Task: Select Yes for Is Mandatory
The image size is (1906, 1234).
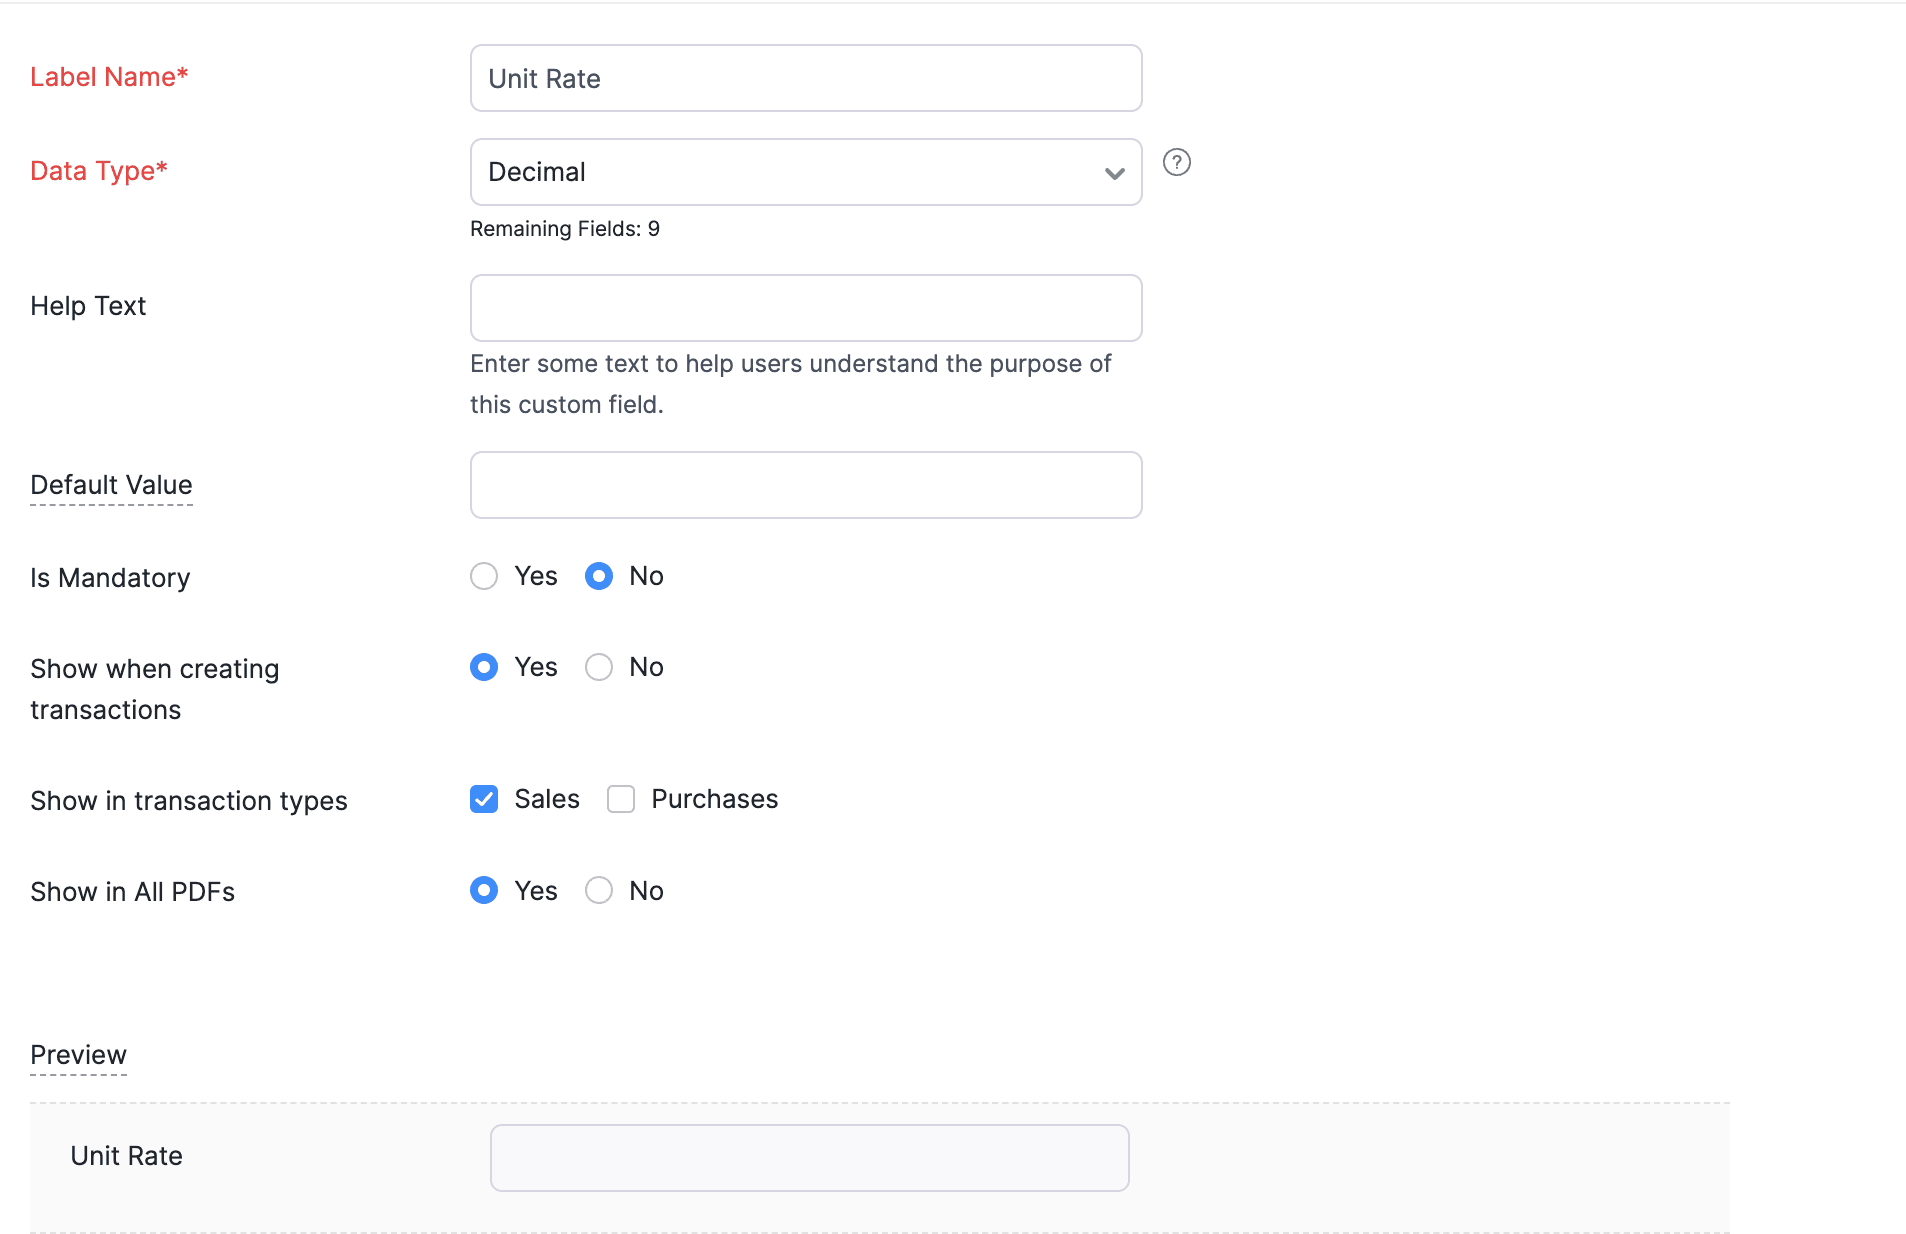Action: pyautogui.click(x=484, y=576)
